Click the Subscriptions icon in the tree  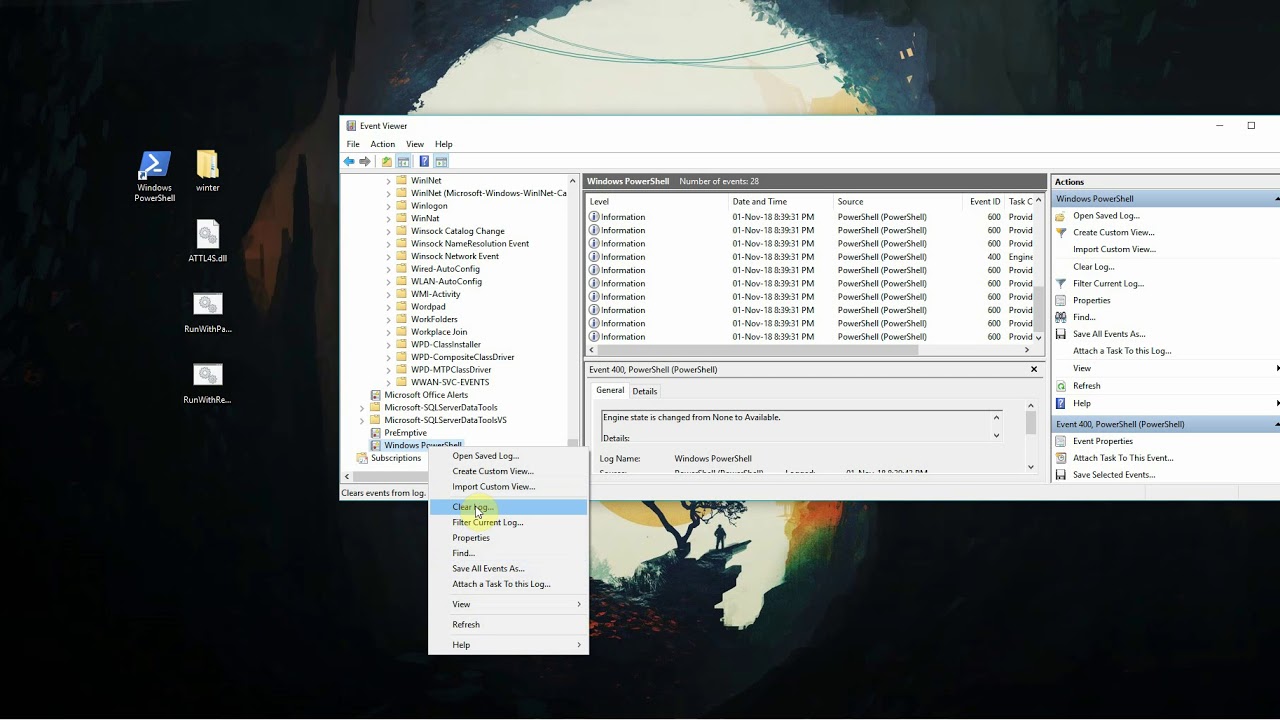tap(363, 458)
